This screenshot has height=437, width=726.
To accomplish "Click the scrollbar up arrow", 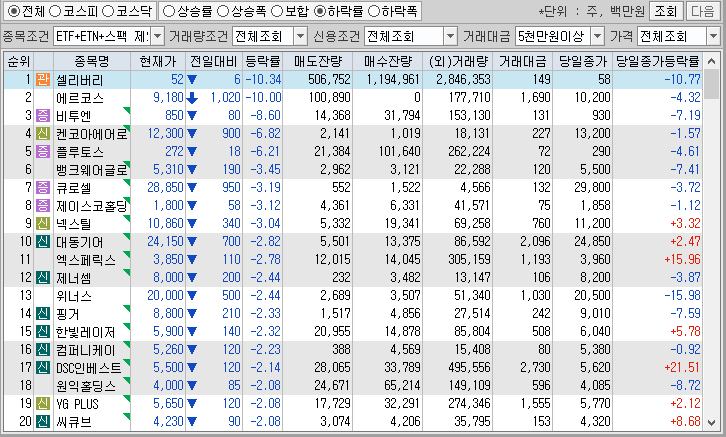I will coord(711,61).
